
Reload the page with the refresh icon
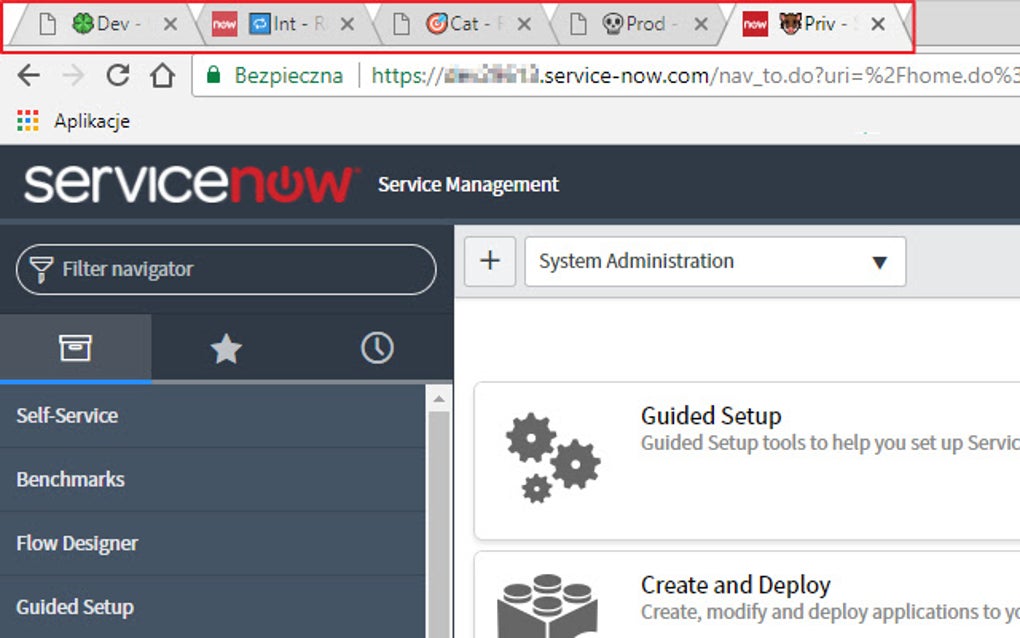[118, 75]
